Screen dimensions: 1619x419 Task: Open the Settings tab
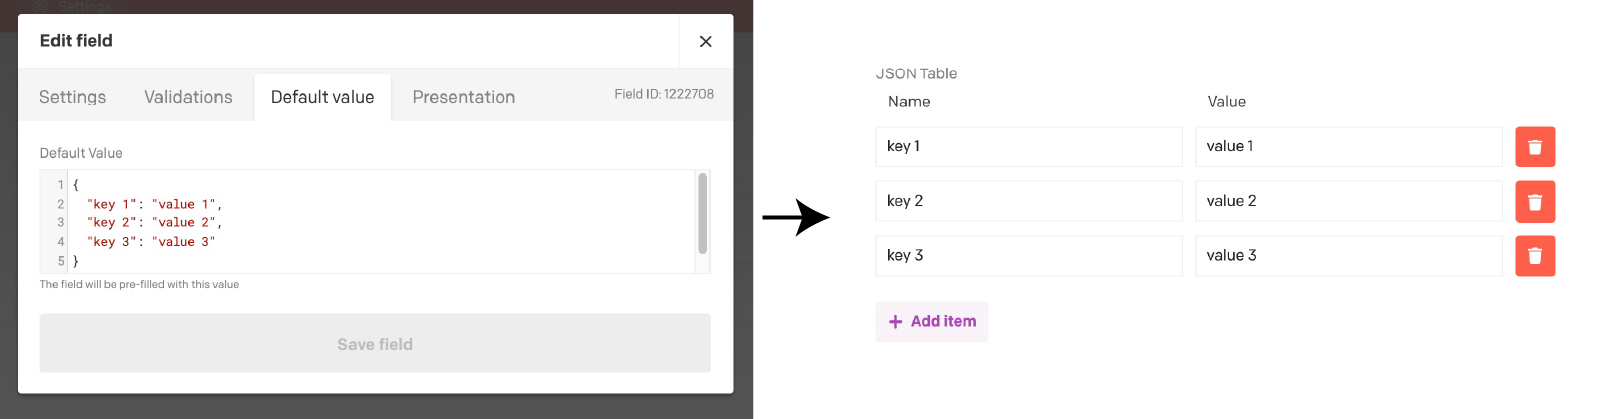point(72,97)
